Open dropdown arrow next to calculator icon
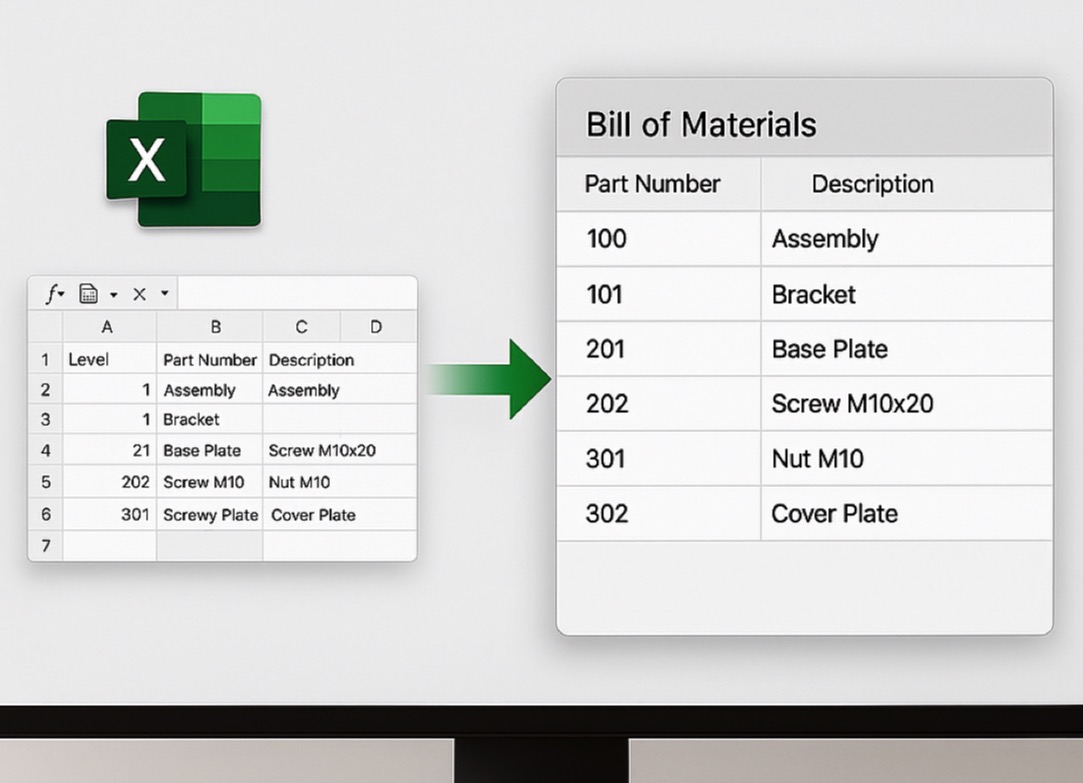Image resolution: width=1083 pixels, height=783 pixels. (x=113, y=295)
